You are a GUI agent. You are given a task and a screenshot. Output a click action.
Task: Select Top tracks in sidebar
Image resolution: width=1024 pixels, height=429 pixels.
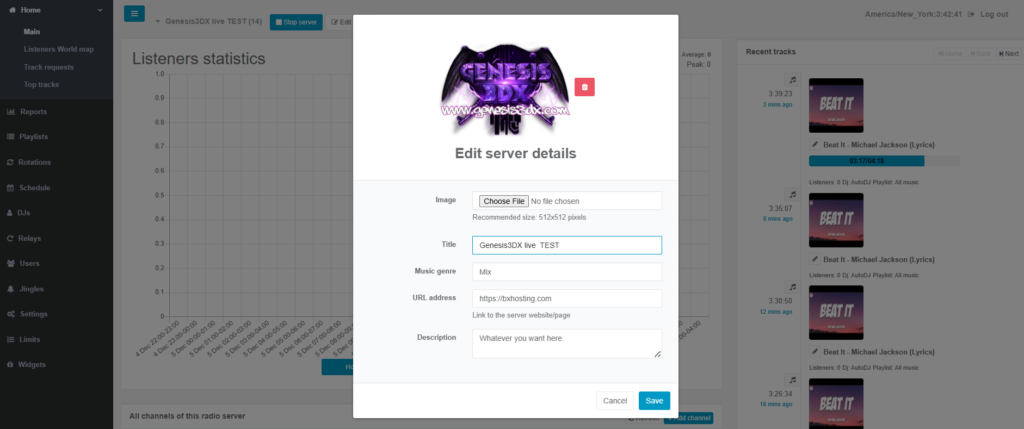[43, 85]
